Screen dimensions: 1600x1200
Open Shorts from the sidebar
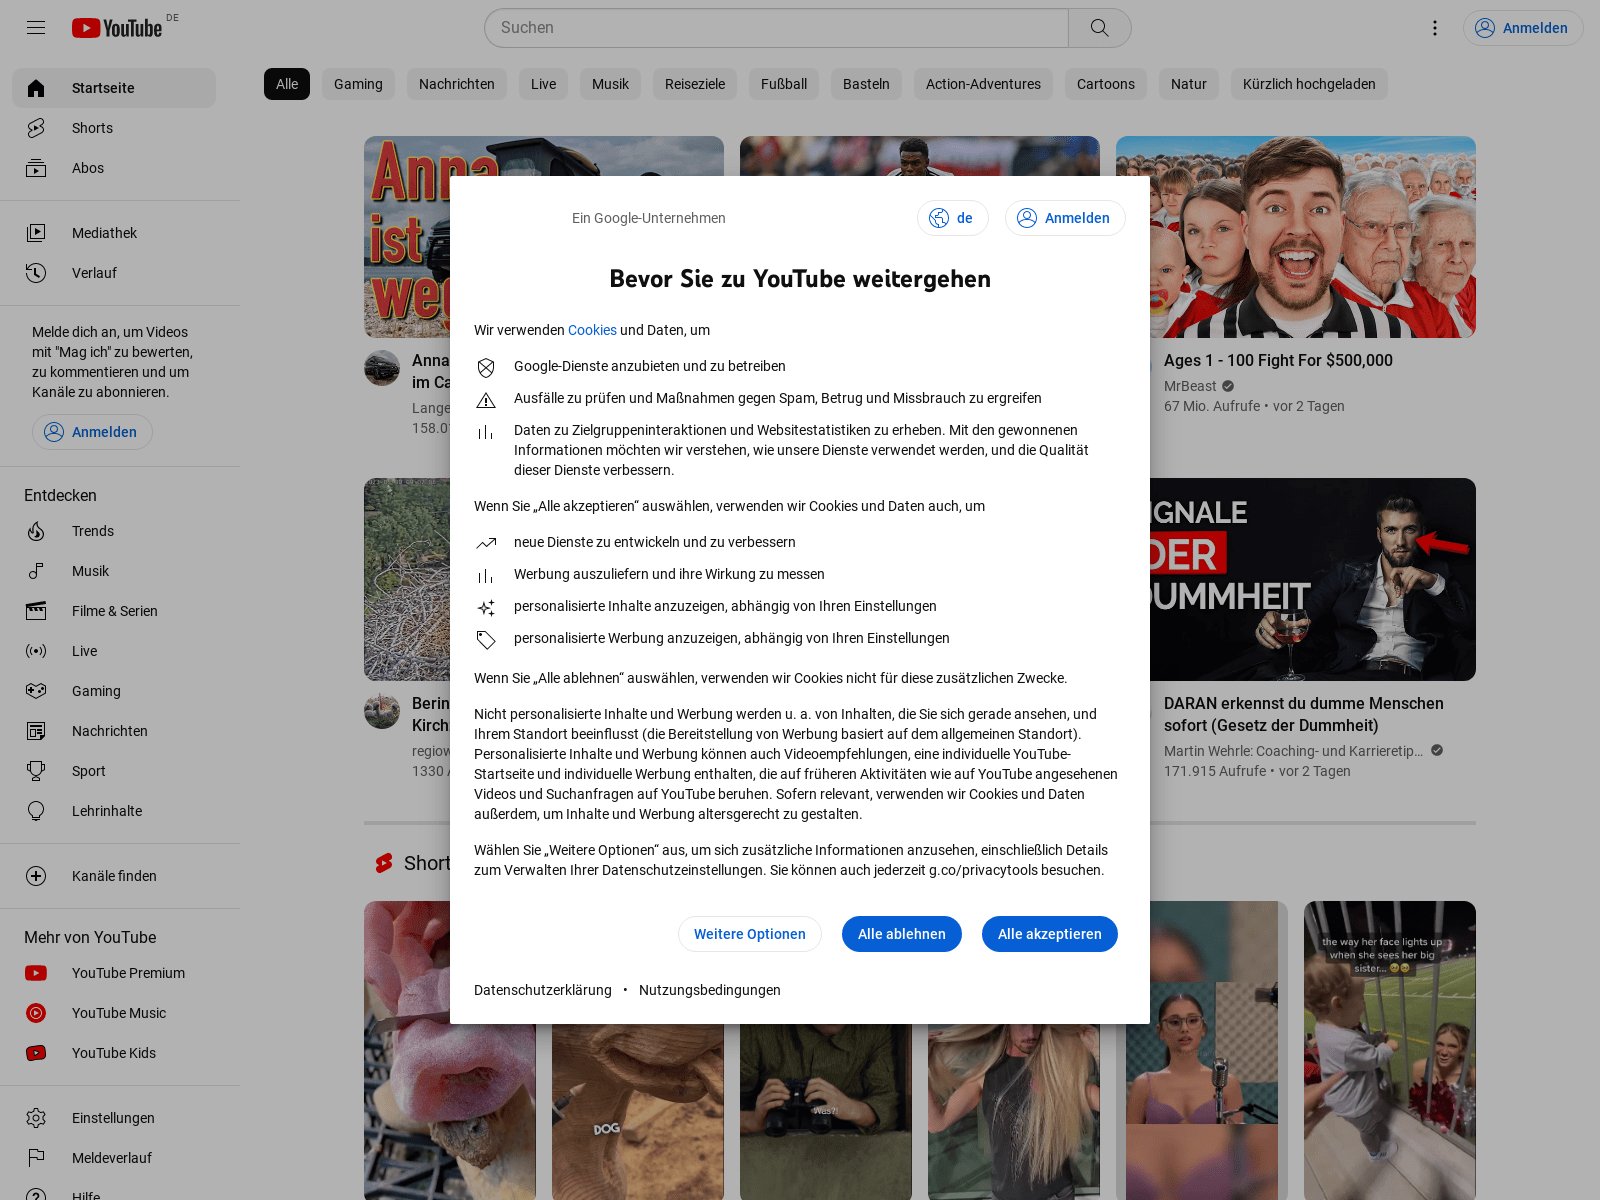click(x=114, y=128)
